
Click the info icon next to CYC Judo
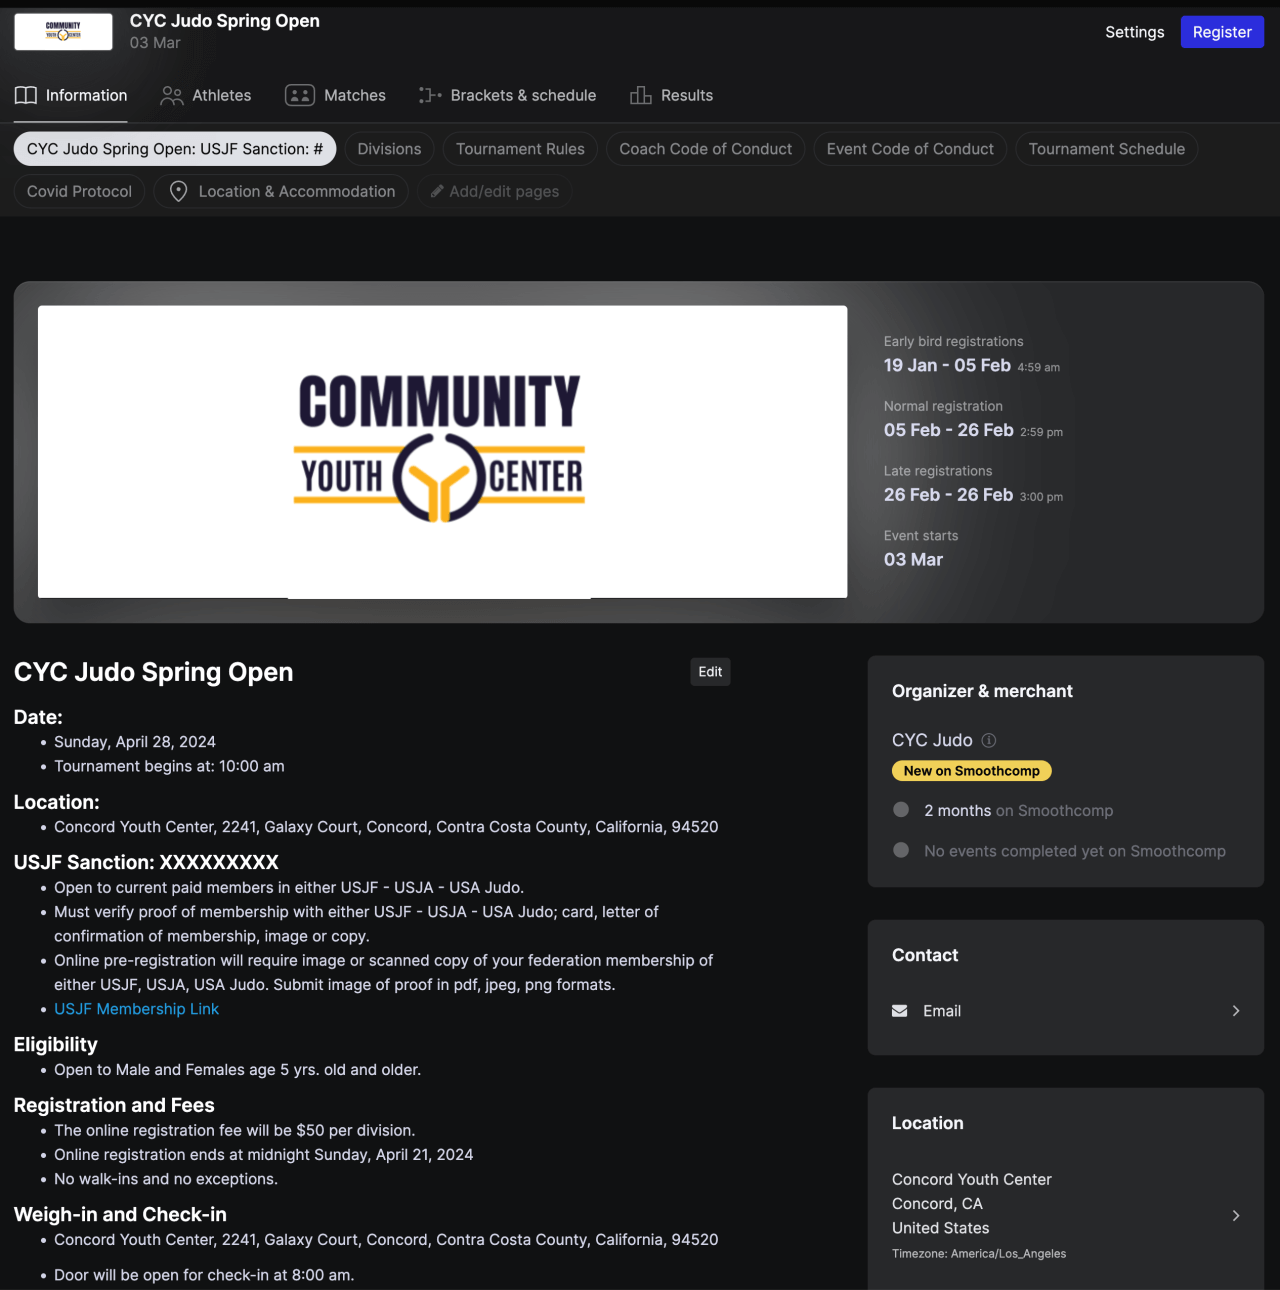(x=989, y=740)
